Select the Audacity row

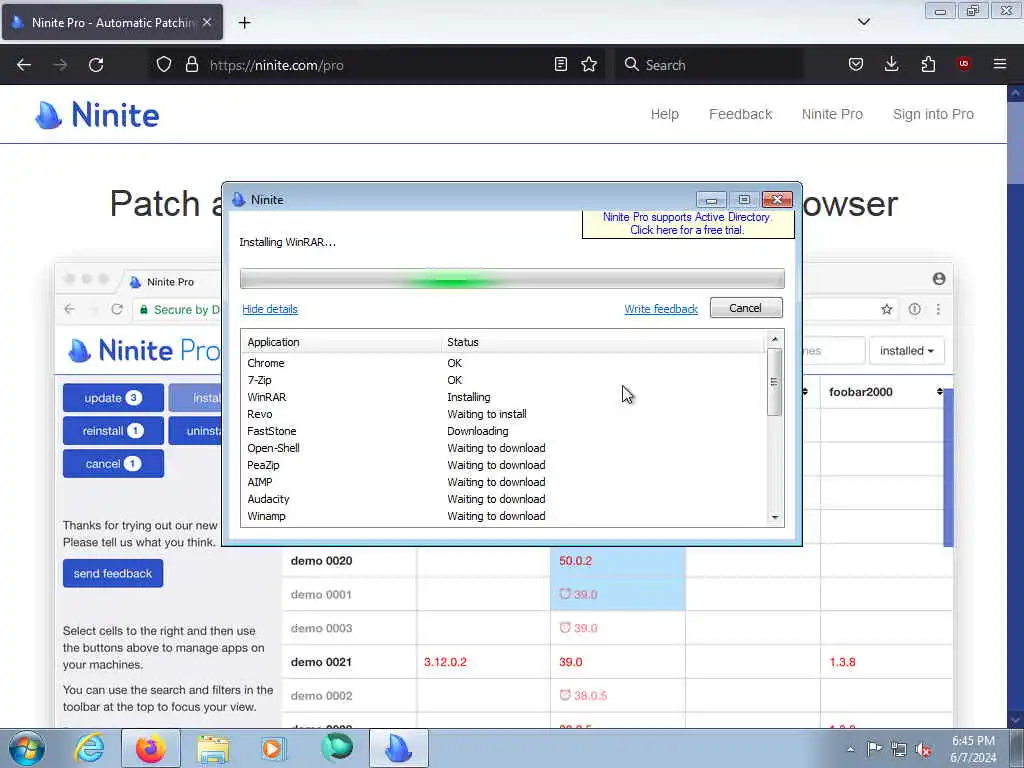point(503,499)
